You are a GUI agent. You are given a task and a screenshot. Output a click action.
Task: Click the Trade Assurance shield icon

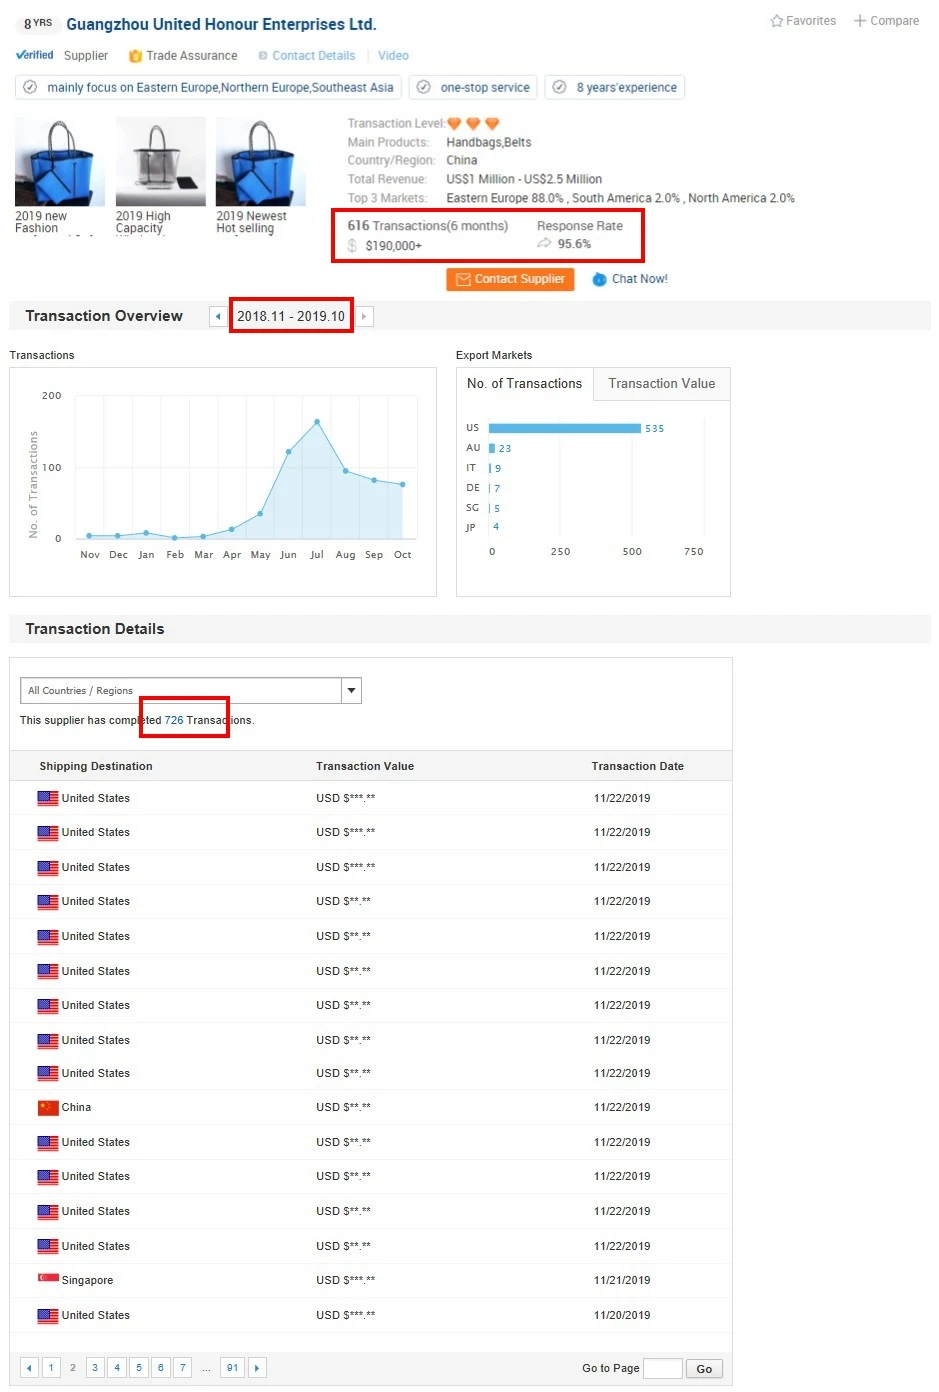pos(136,56)
